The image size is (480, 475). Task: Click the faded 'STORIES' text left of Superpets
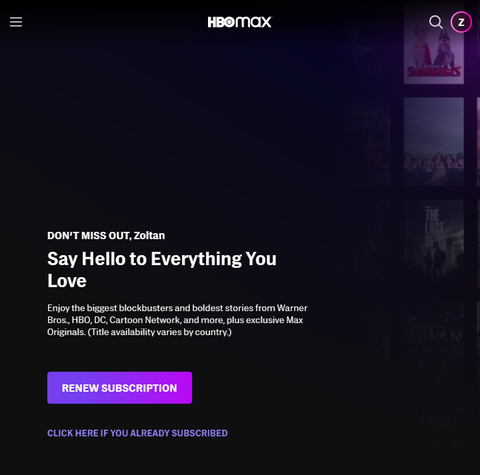[367, 68]
